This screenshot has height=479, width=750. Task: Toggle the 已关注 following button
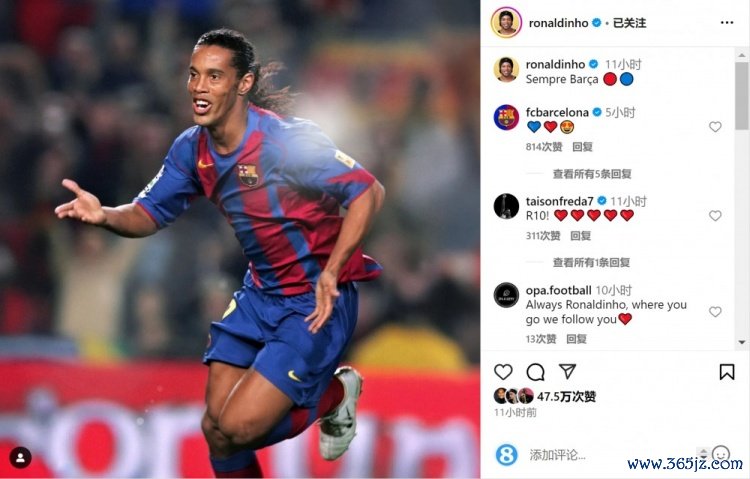[629, 23]
